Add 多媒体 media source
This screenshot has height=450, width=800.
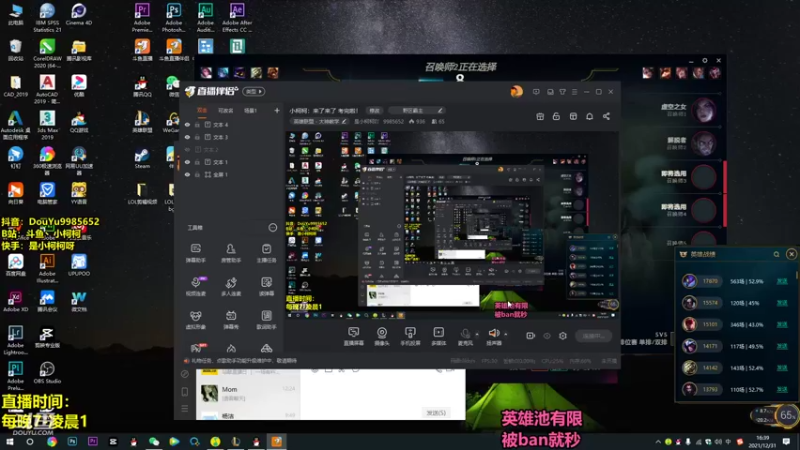439,336
